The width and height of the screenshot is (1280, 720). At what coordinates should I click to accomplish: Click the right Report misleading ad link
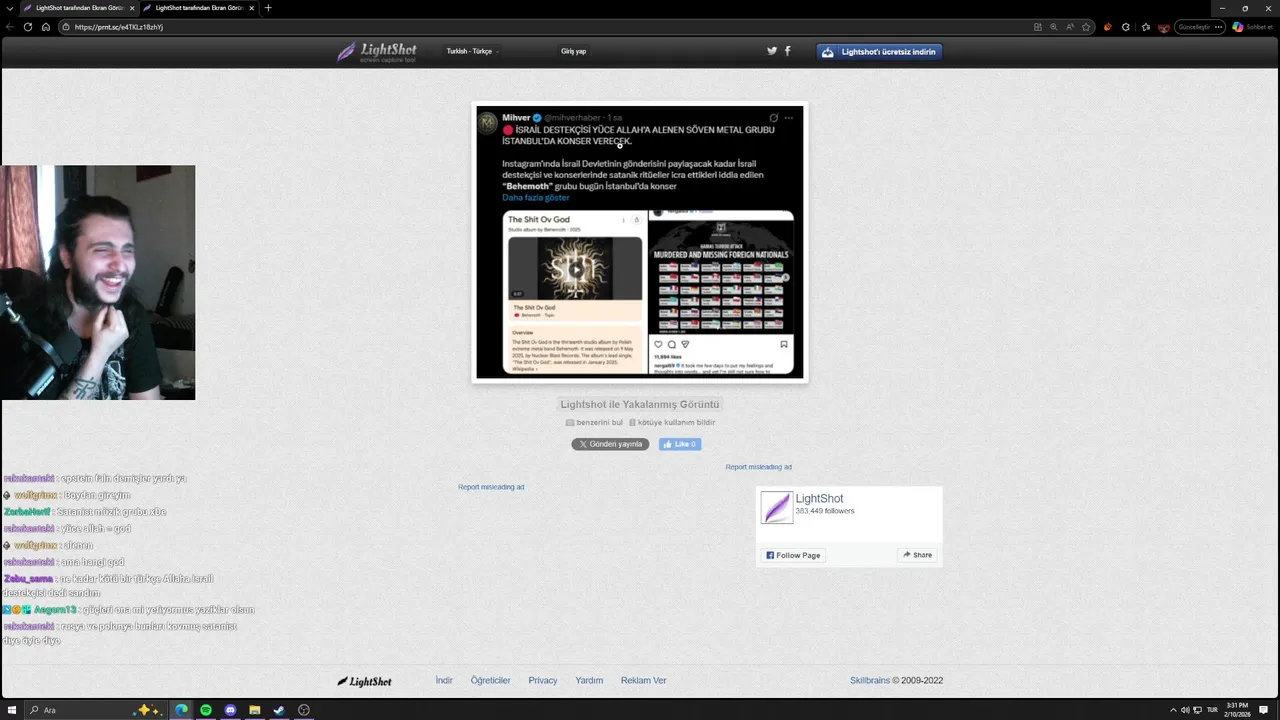coord(758,467)
